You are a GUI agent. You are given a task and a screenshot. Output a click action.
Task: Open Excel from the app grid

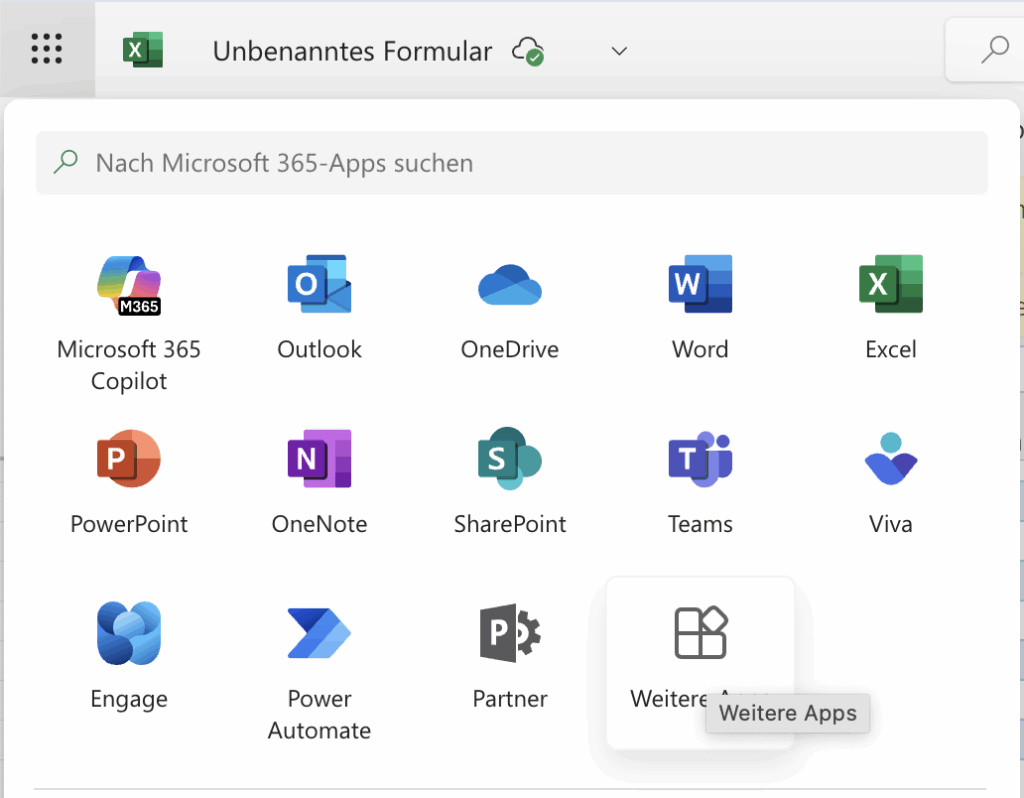tap(891, 308)
